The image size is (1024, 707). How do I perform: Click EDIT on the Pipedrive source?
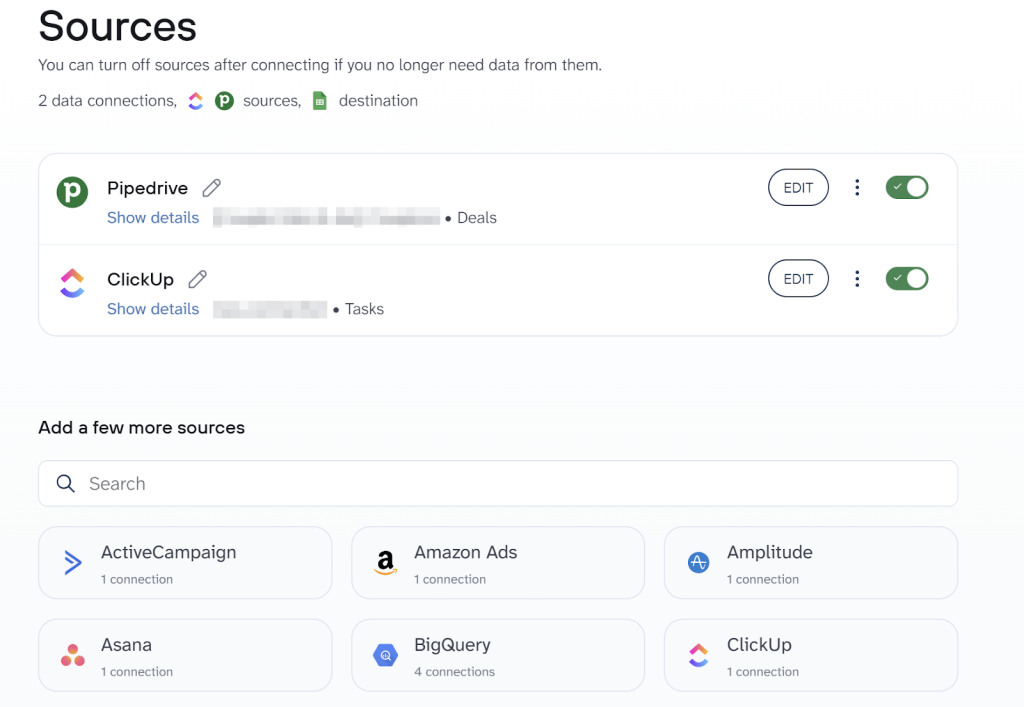[x=798, y=187]
